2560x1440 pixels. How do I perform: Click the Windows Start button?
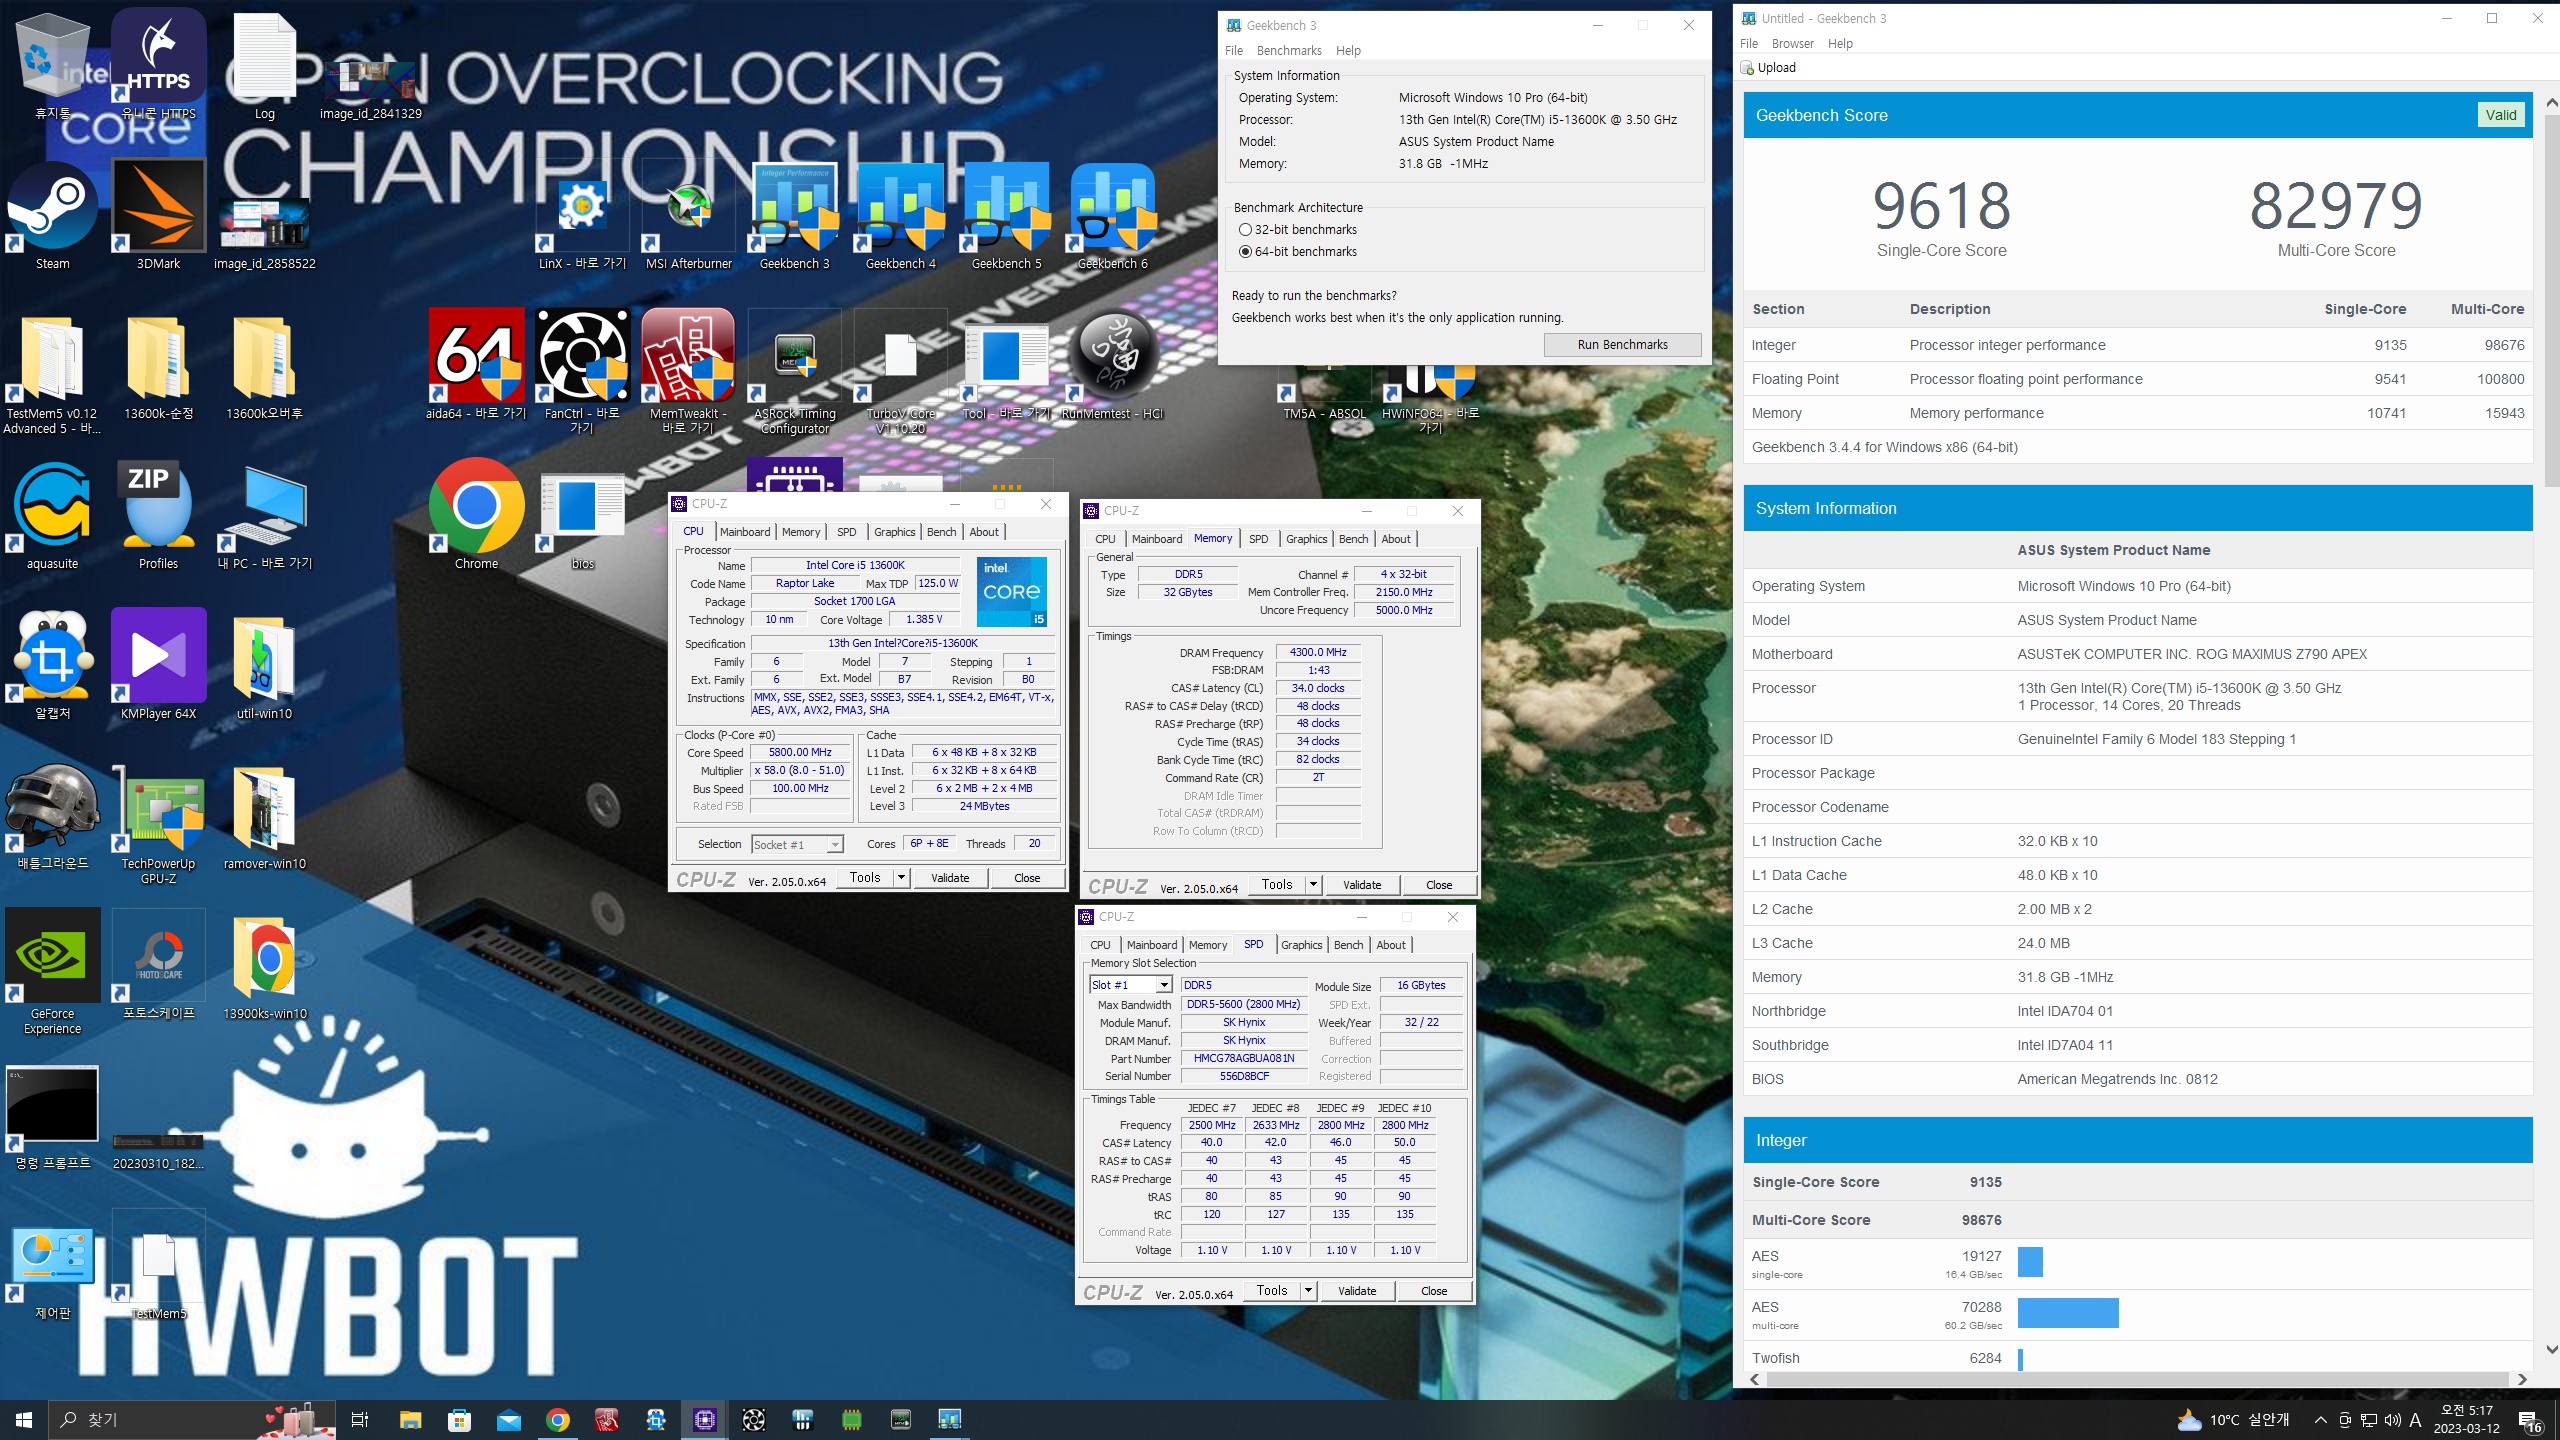(24, 1420)
